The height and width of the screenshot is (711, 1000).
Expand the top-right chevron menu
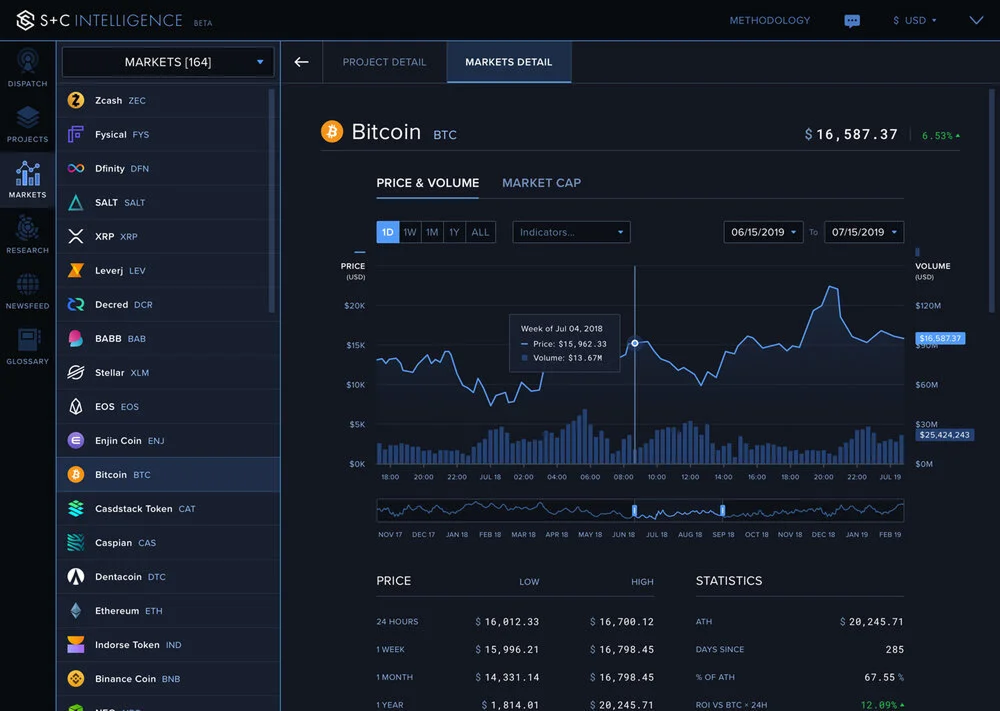point(976,20)
